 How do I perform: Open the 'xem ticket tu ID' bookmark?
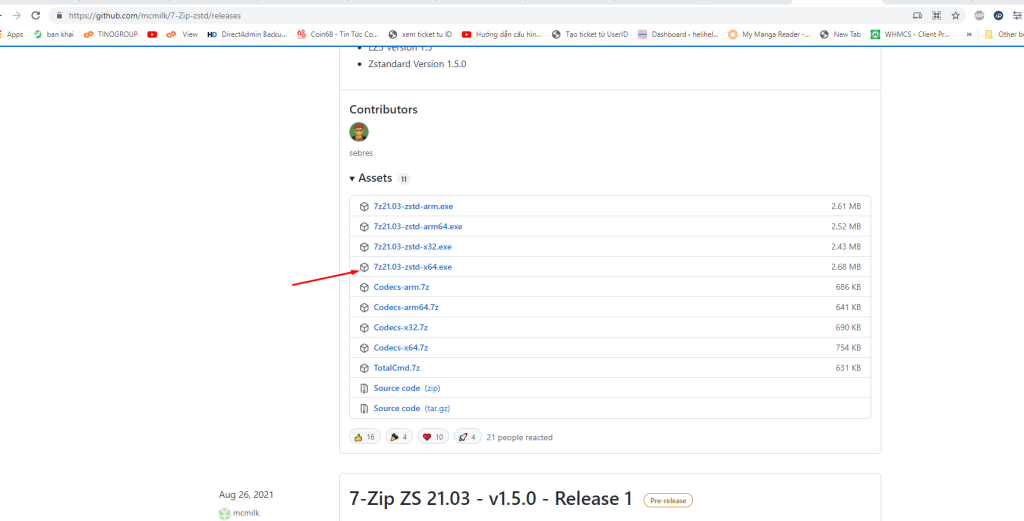(420, 35)
